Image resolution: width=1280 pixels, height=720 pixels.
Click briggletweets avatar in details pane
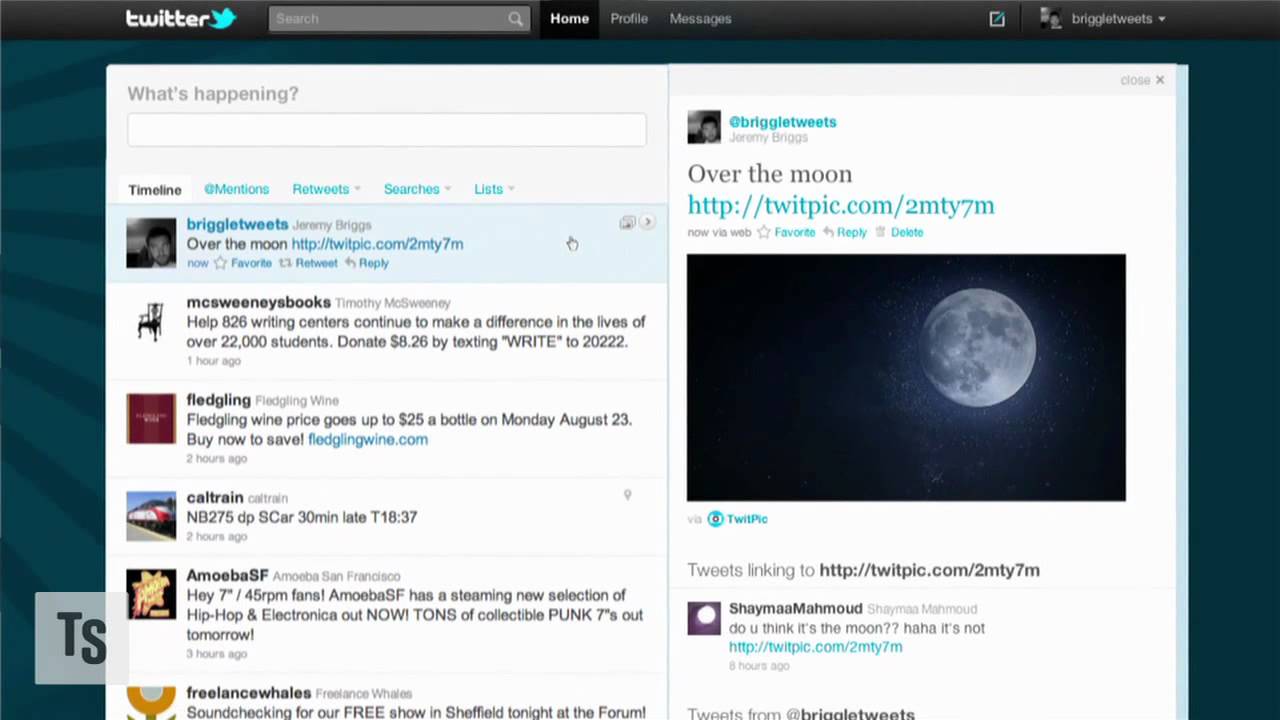click(x=704, y=127)
